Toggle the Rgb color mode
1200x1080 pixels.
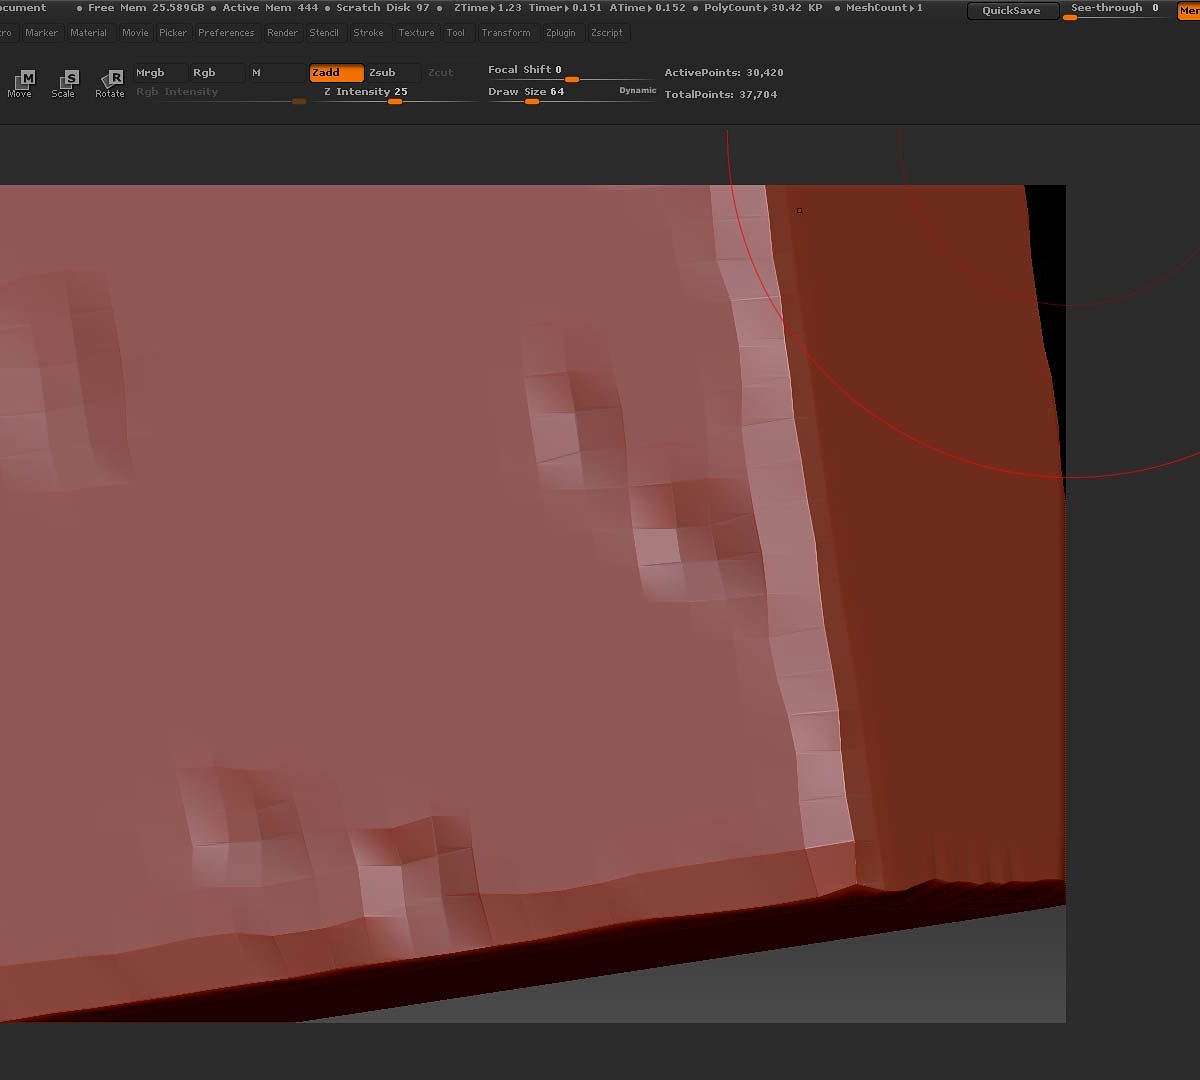click(216, 73)
